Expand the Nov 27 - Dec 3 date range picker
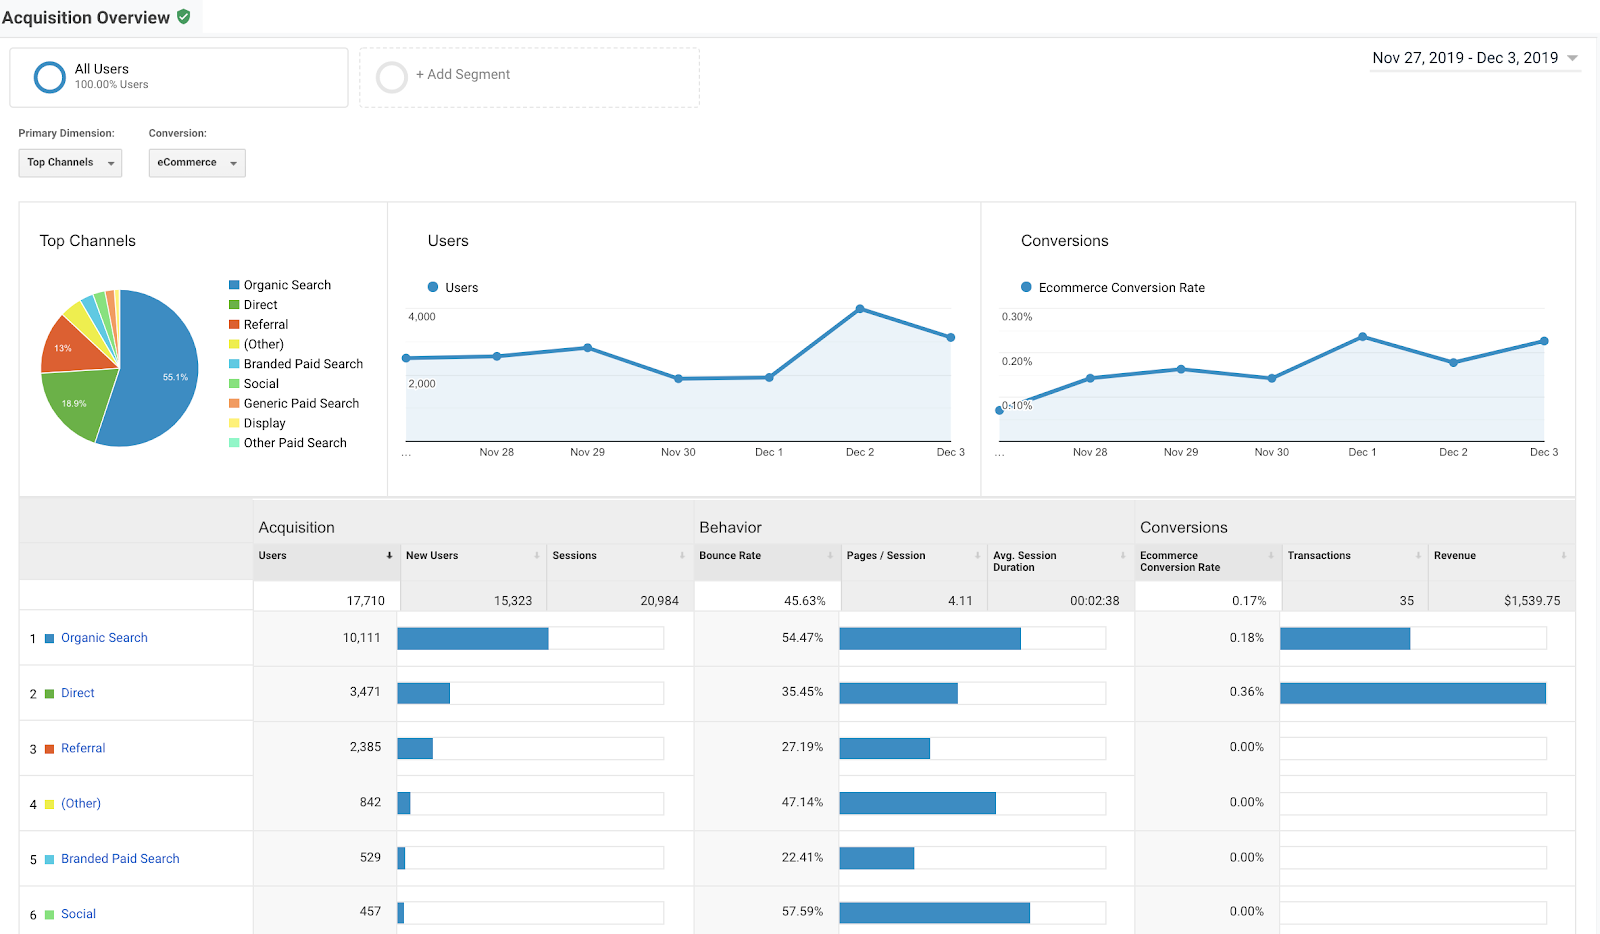1600x934 pixels. point(1475,58)
